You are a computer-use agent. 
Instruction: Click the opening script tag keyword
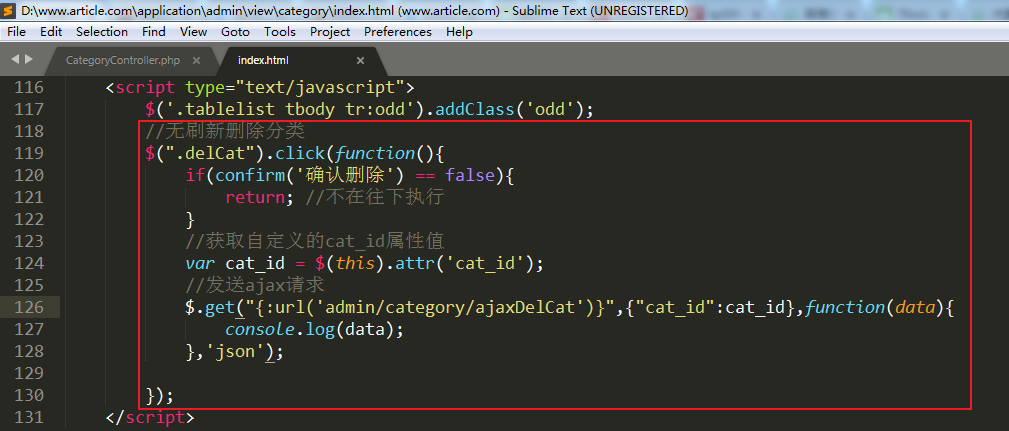click(145, 87)
